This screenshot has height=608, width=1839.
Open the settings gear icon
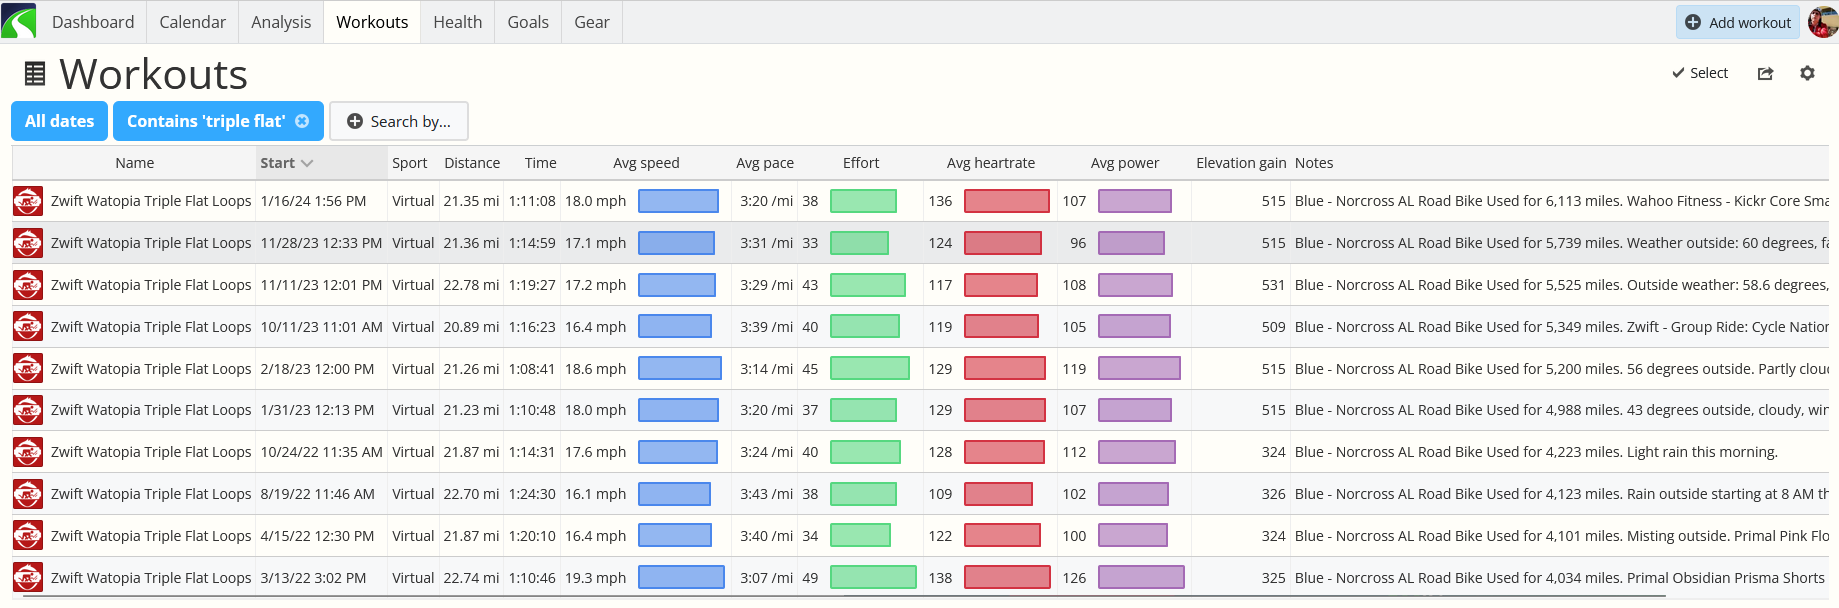click(1807, 73)
